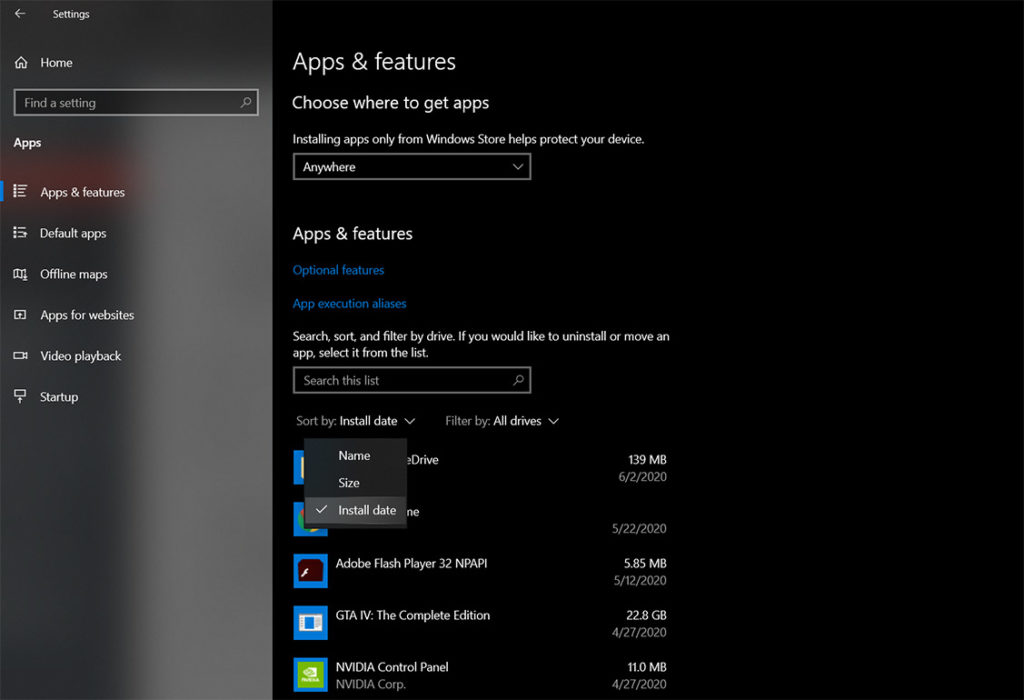Click the GTA IV app icon
1024x700 pixels.
[310, 622]
